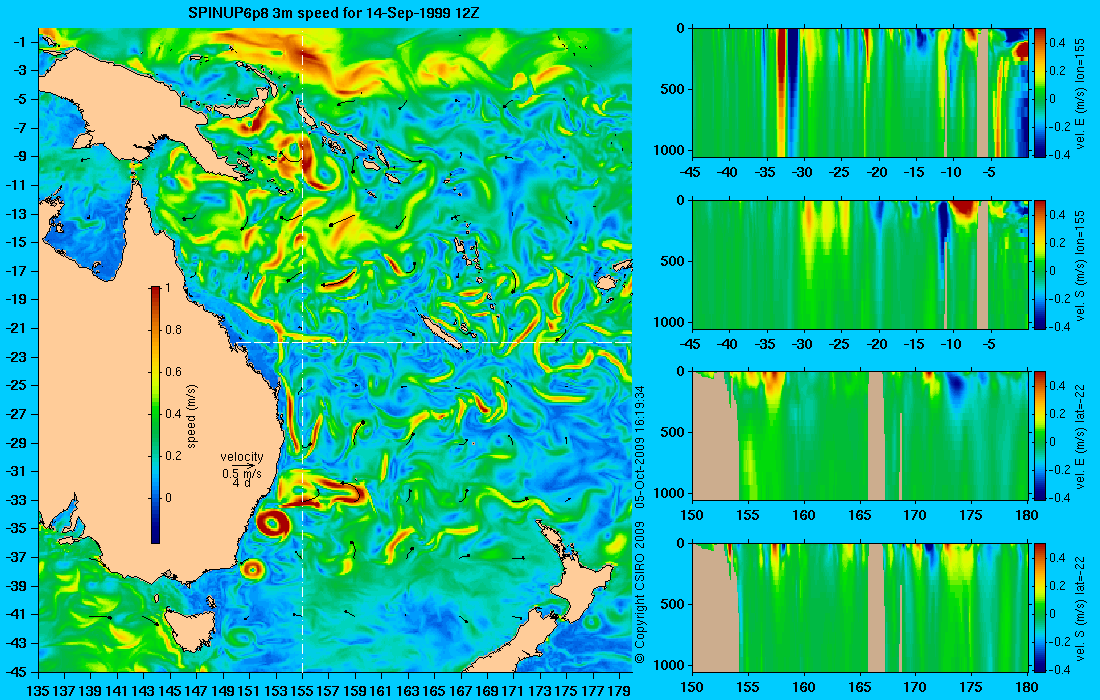Click the "0.8" tick on the speed colorbar
1100x700 pixels.
coord(173,330)
